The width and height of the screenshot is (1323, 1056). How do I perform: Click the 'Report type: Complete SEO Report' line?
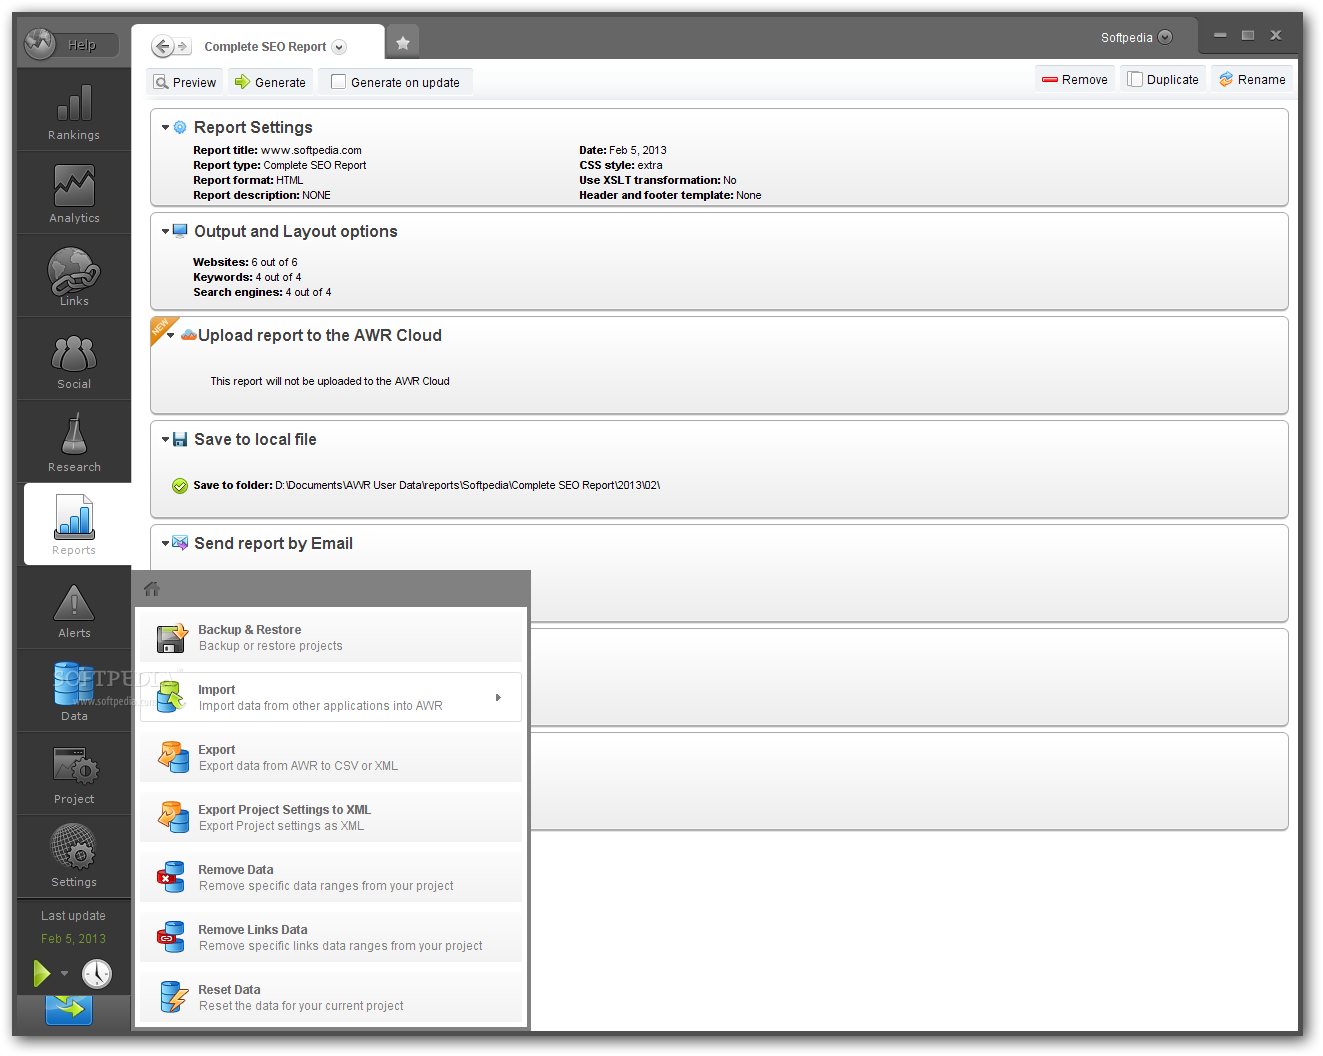tap(279, 165)
